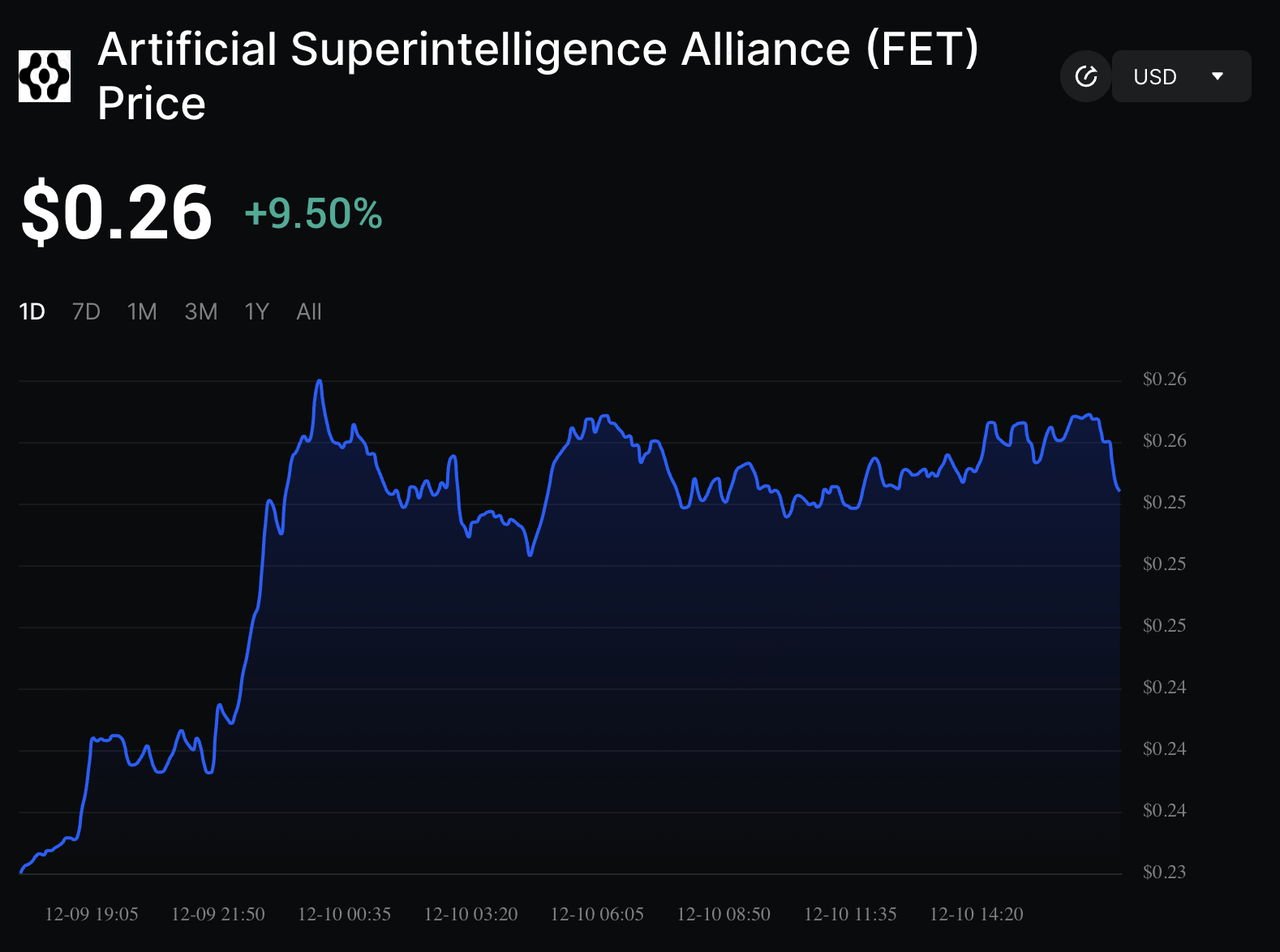Click the highest peak on the price line
The width and height of the screenshot is (1280, 952).
coord(319,381)
